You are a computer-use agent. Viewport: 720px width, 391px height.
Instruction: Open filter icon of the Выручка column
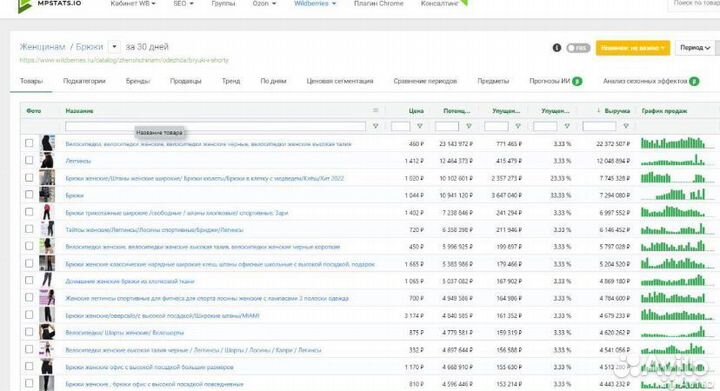(625, 126)
